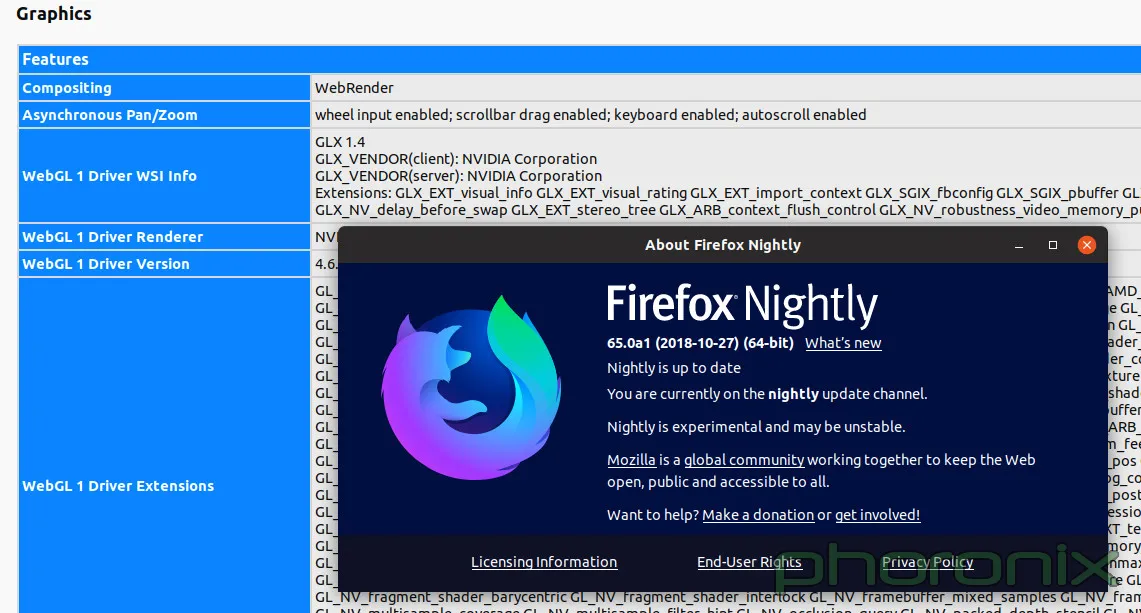Minimize the About Firefox Nightly dialog
1141x613 pixels.
[x=1019, y=245]
